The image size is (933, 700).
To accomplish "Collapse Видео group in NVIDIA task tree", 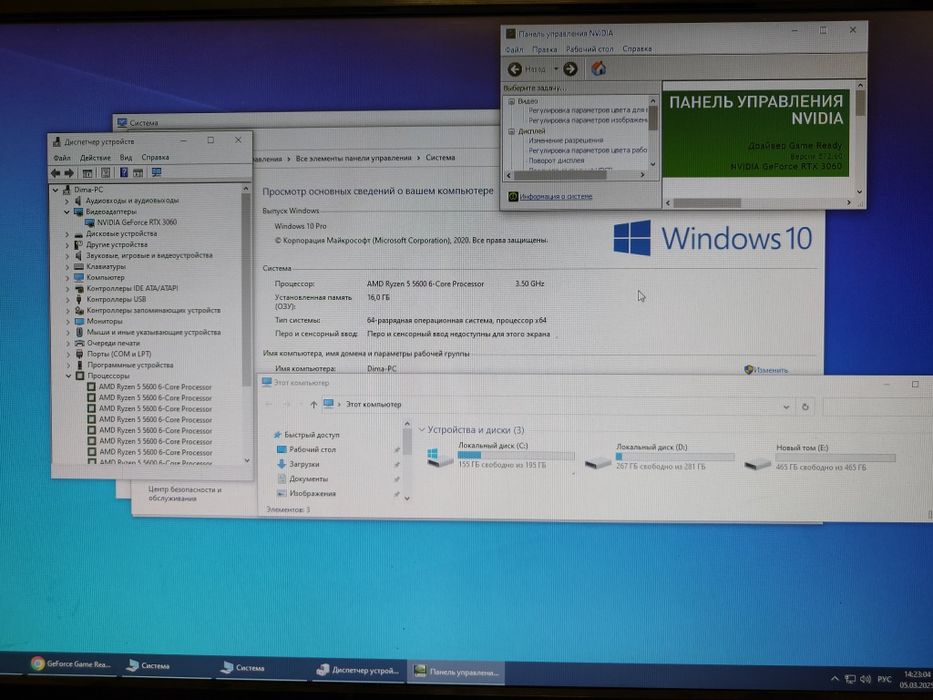I will tap(511, 102).
